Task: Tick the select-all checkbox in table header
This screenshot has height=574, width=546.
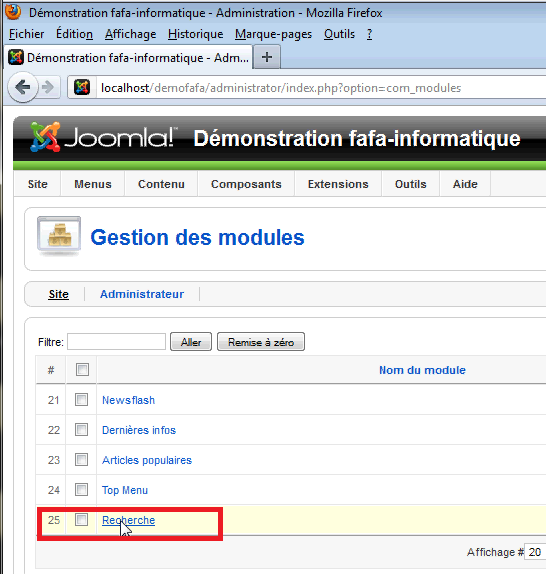Action: pyautogui.click(x=82, y=369)
